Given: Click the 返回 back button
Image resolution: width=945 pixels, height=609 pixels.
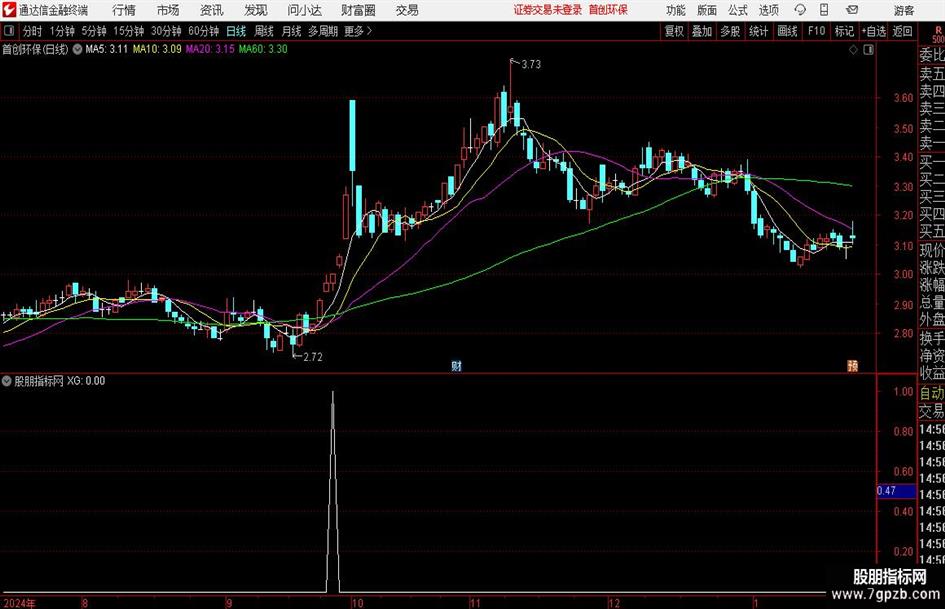Looking at the screenshot, I should coord(902,31).
